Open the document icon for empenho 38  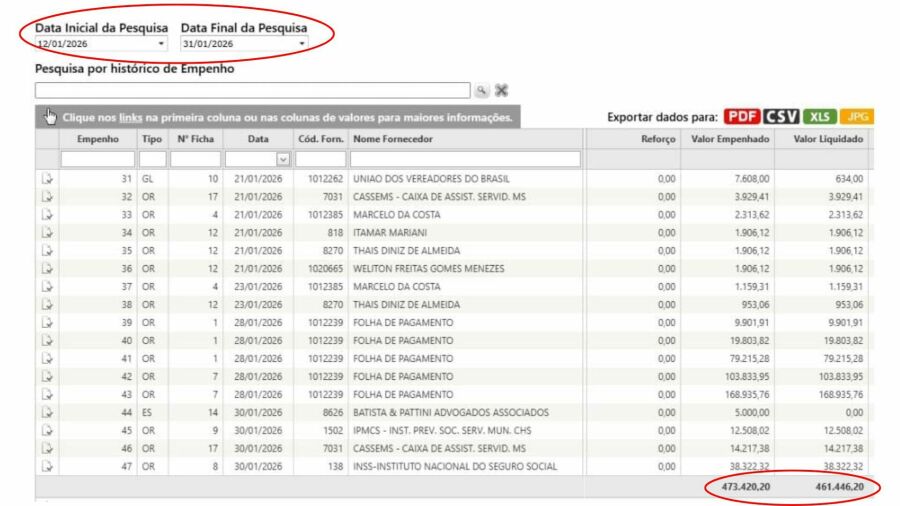[x=47, y=305]
